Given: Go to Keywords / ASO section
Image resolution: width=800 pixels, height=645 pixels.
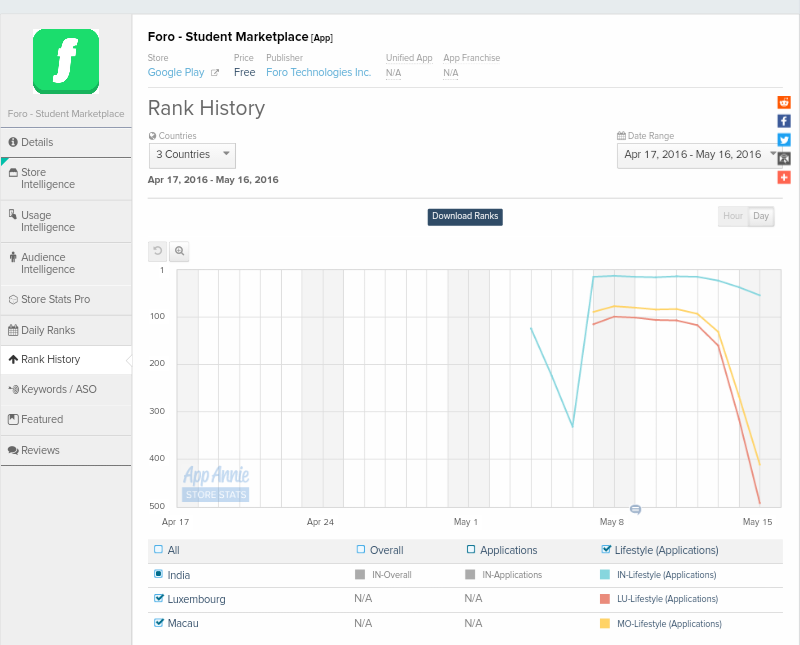Looking at the screenshot, I should pyautogui.click(x=58, y=389).
